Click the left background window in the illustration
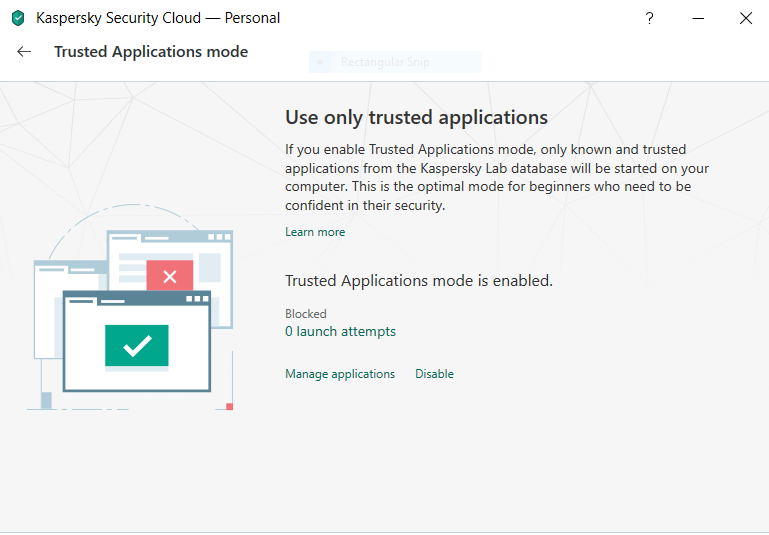 pyautogui.click(x=47, y=310)
